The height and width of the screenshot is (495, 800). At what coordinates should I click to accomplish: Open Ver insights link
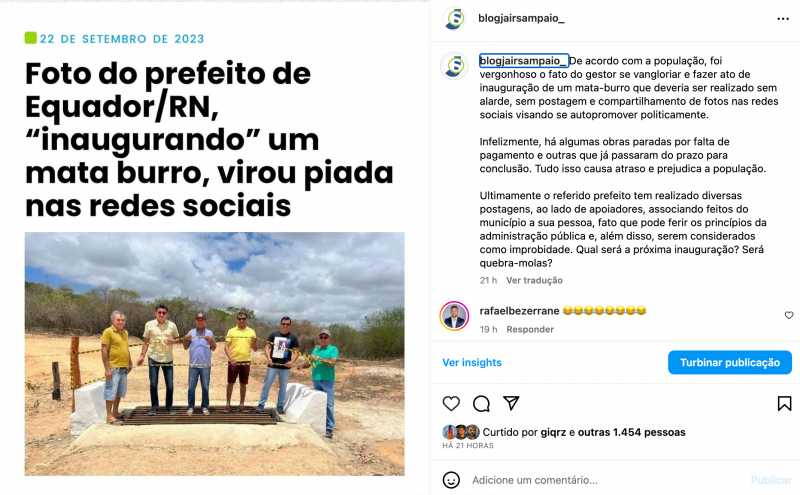[472, 362]
